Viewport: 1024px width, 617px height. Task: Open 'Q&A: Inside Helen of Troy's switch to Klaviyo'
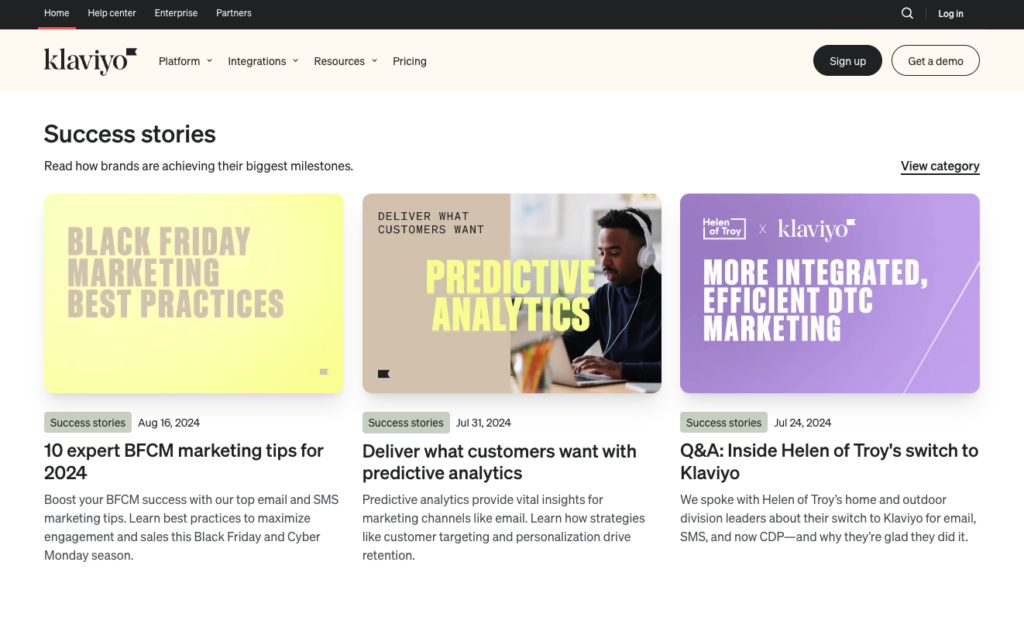click(x=829, y=462)
